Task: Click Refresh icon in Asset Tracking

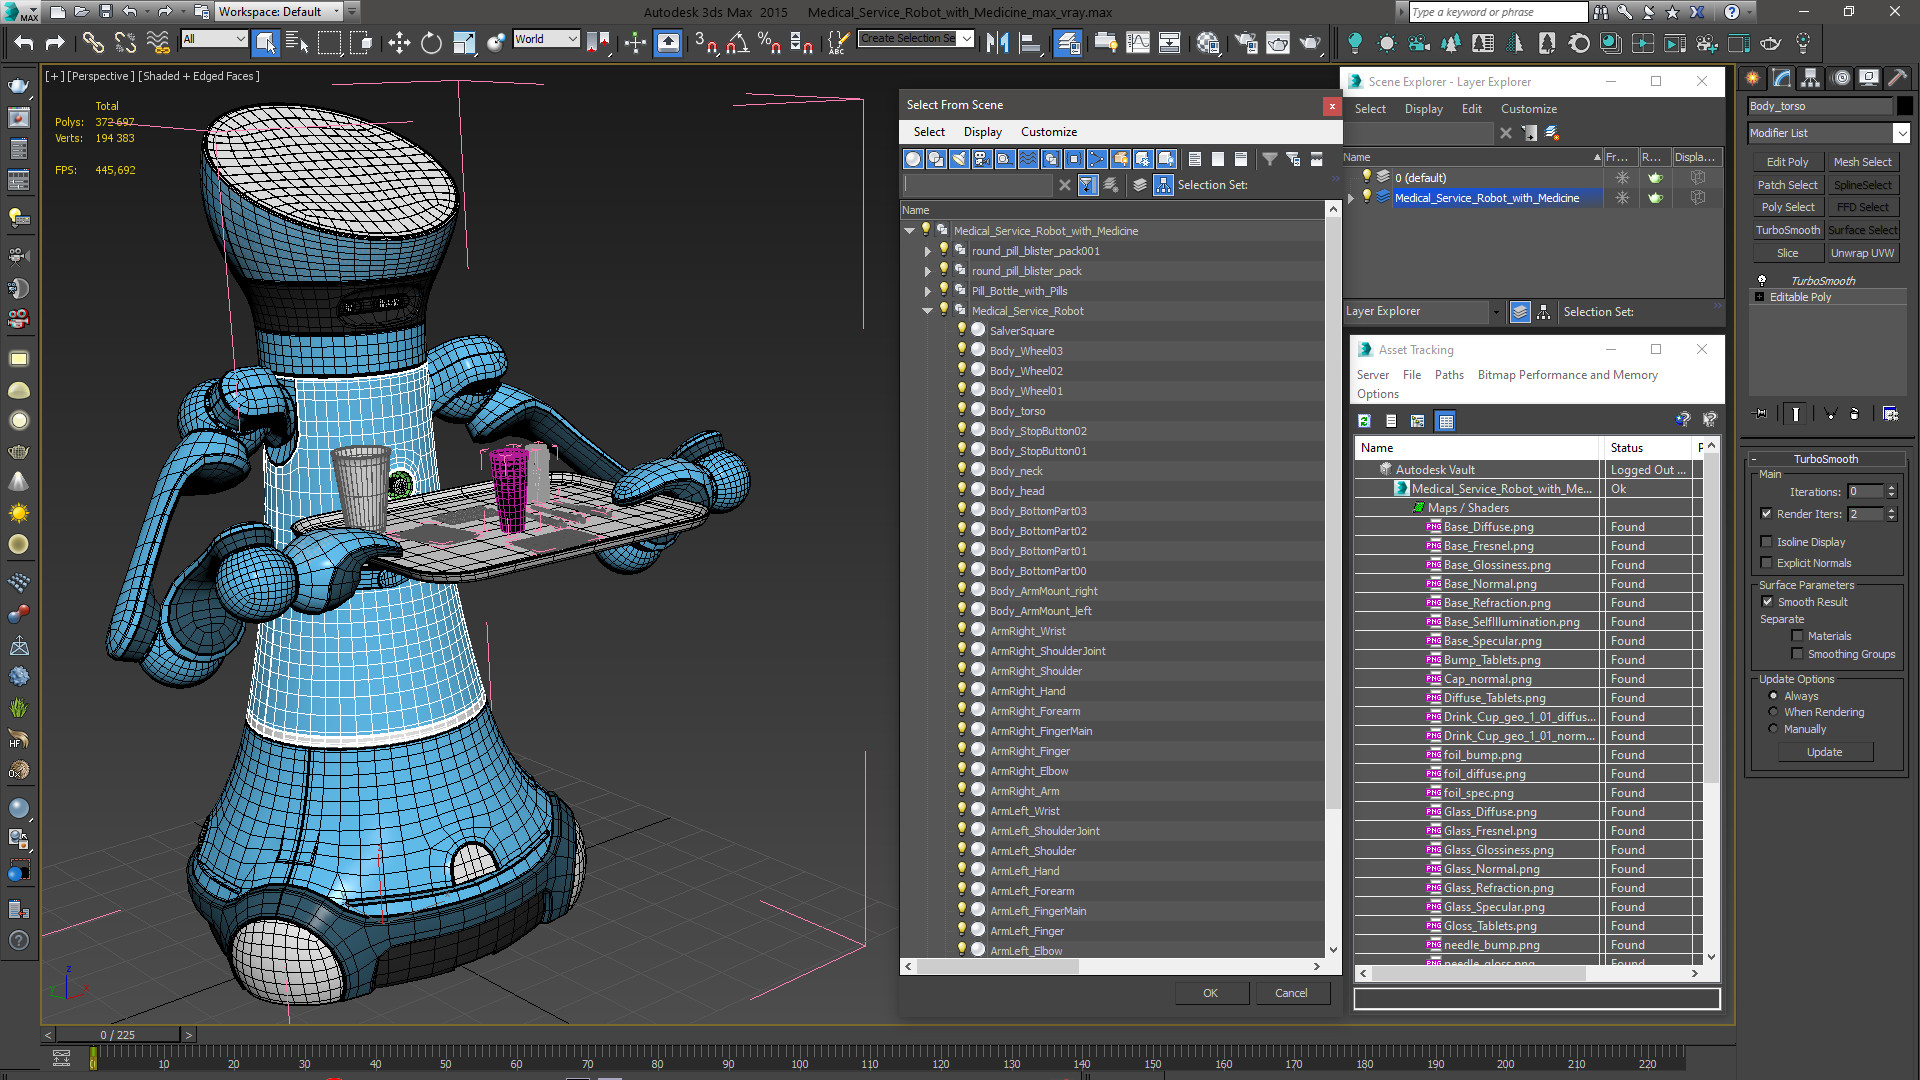Action: [1364, 421]
